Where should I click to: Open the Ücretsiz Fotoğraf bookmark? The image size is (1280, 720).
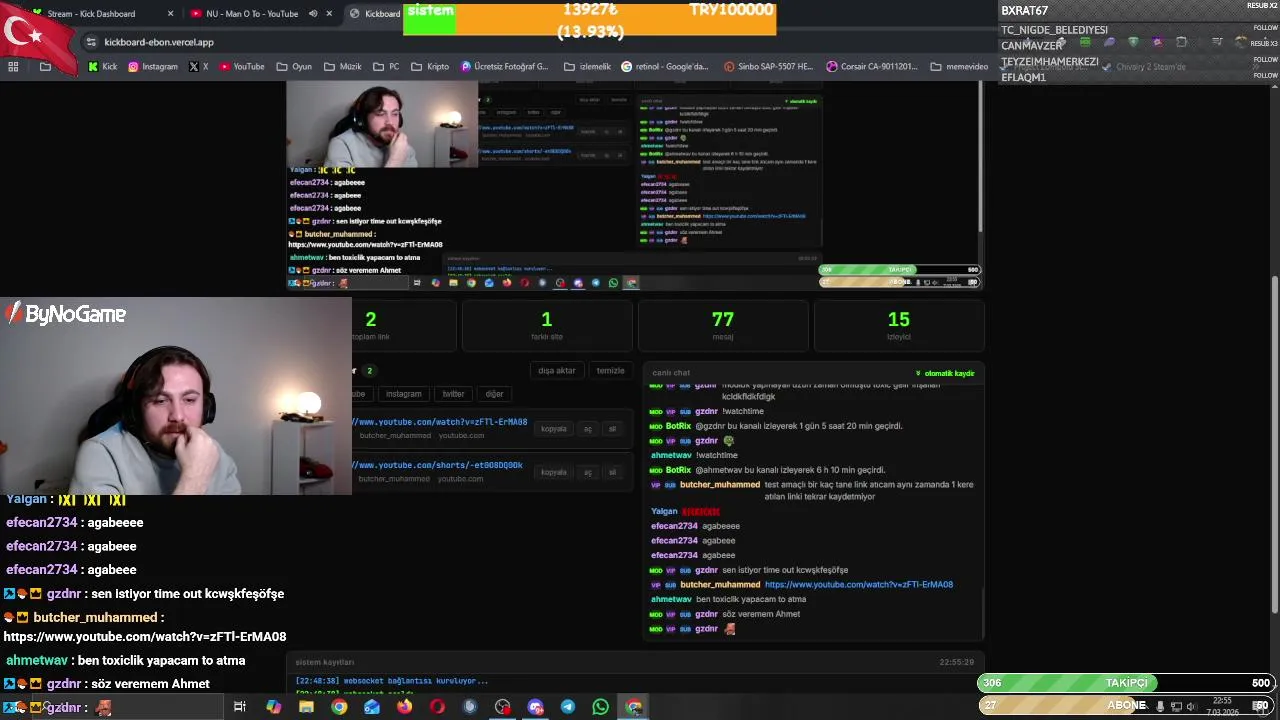click(x=505, y=67)
